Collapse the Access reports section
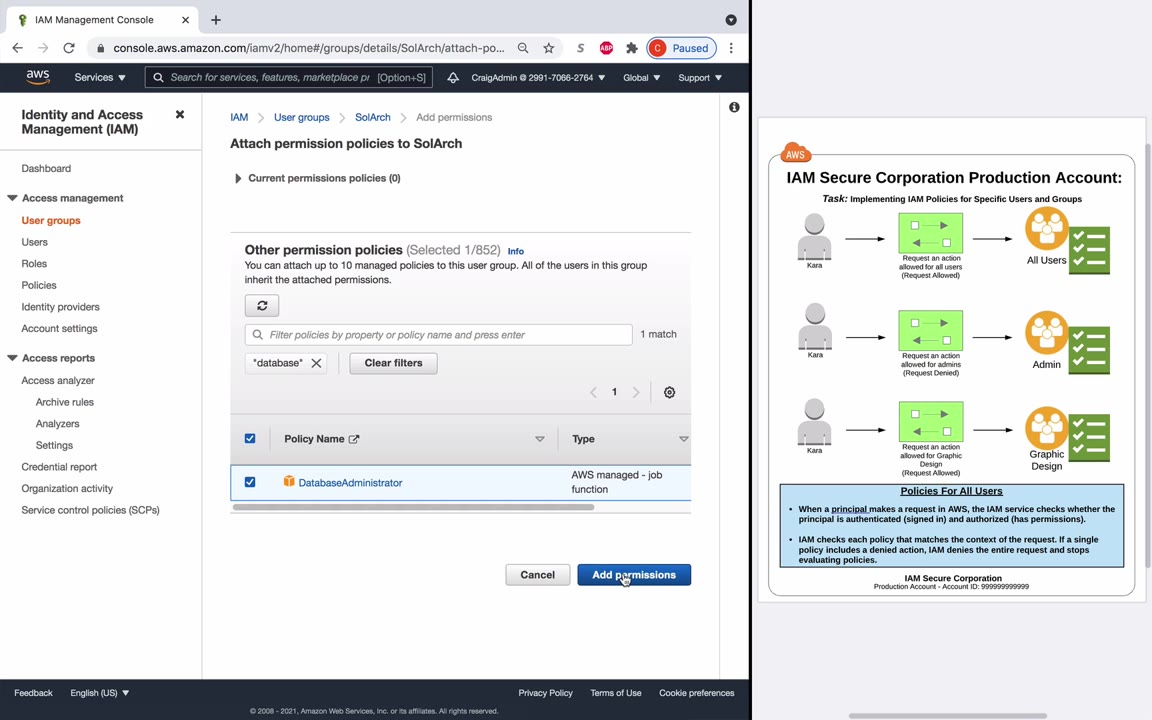The height and width of the screenshot is (720, 1152). pyautogui.click(x=12, y=358)
